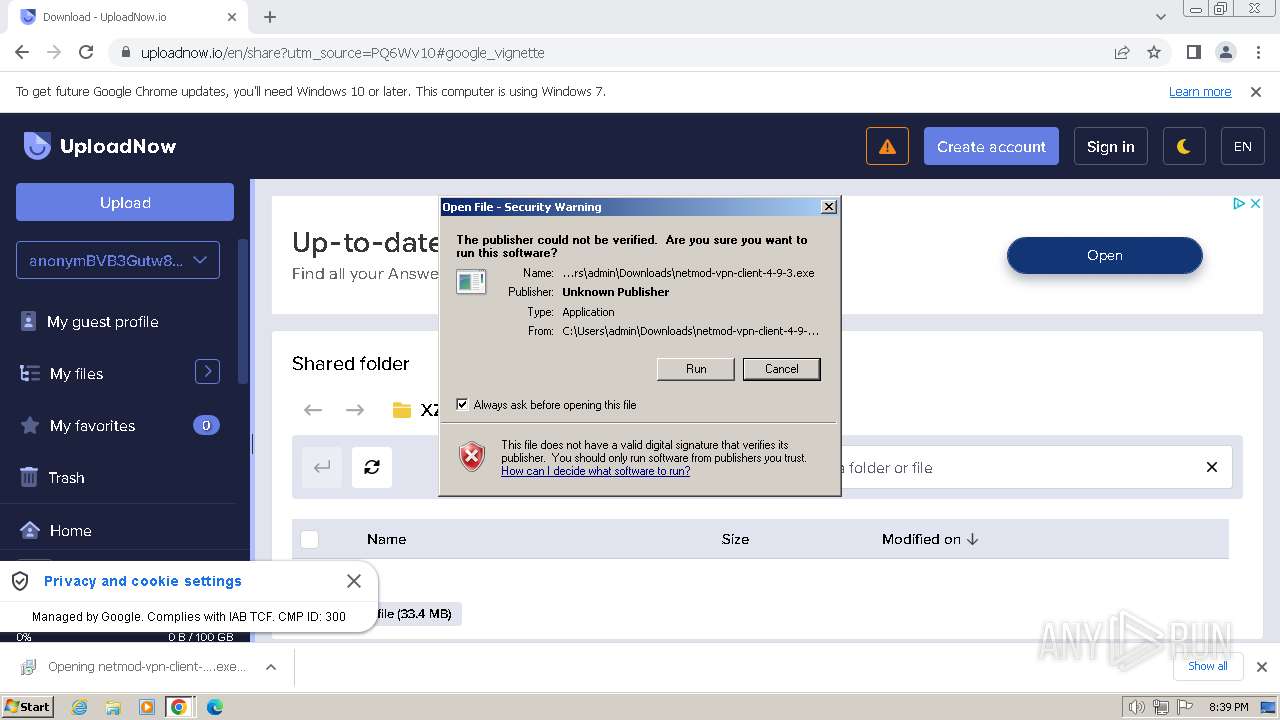Image resolution: width=1280 pixels, height=720 pixels.
Task: Expand My files arrow
Action: (x=207, y=372)
